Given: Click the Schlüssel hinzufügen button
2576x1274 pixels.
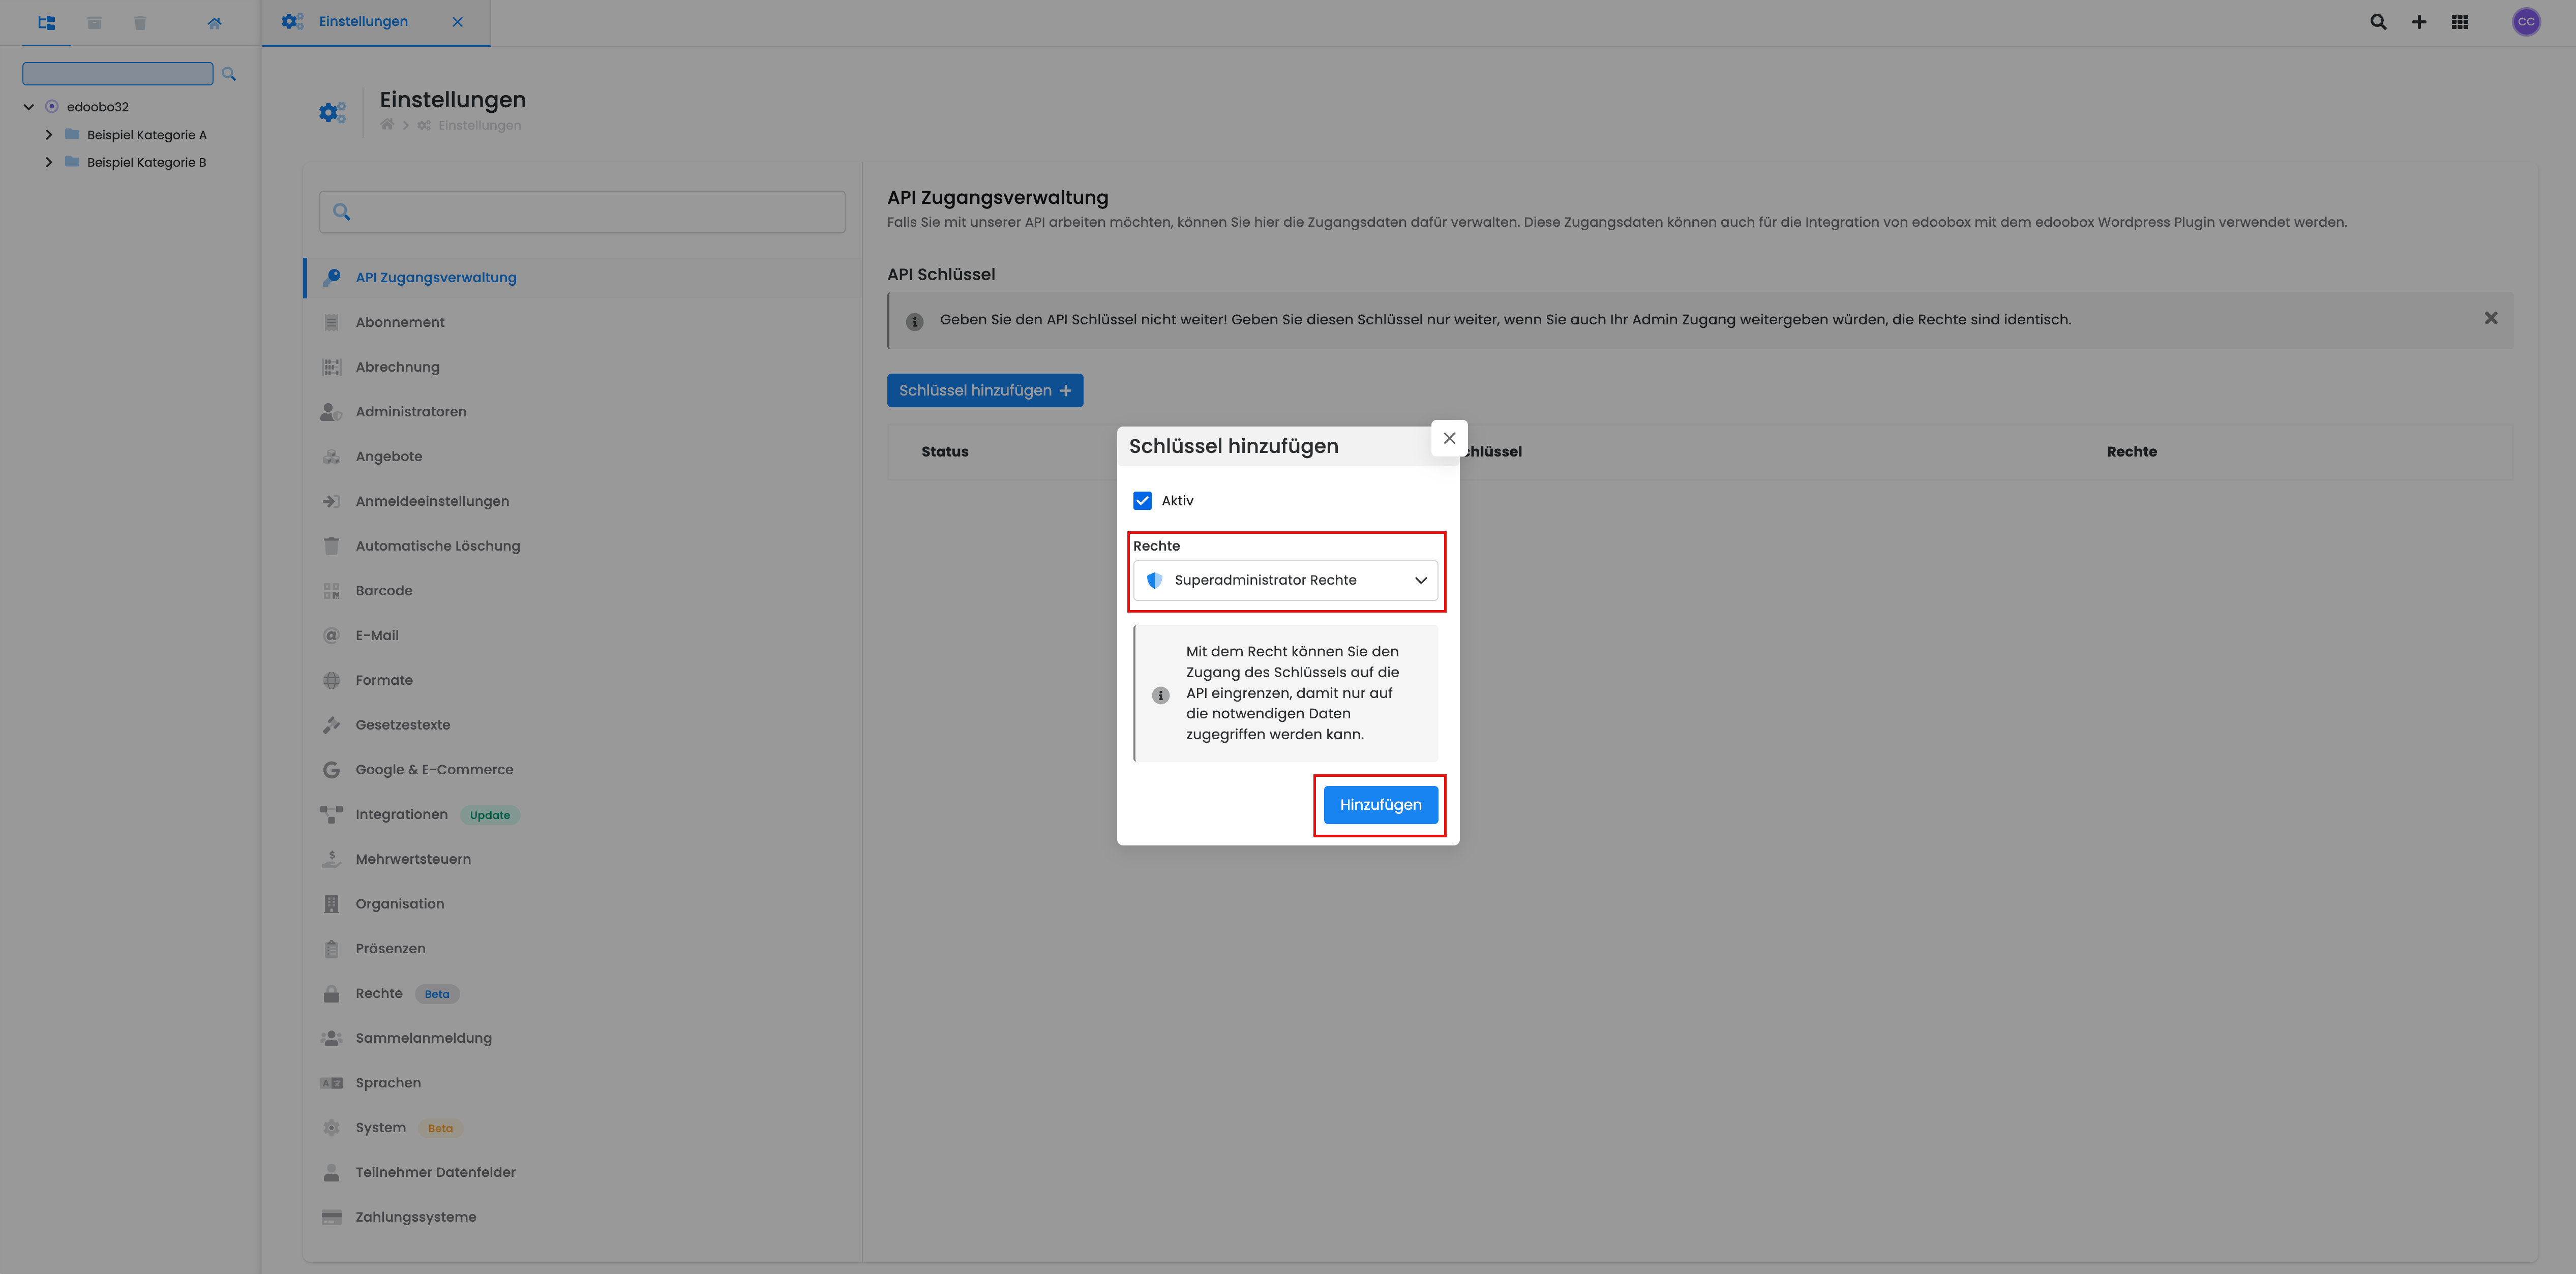Looking at the screenshot, I should (x=984, y=391).
